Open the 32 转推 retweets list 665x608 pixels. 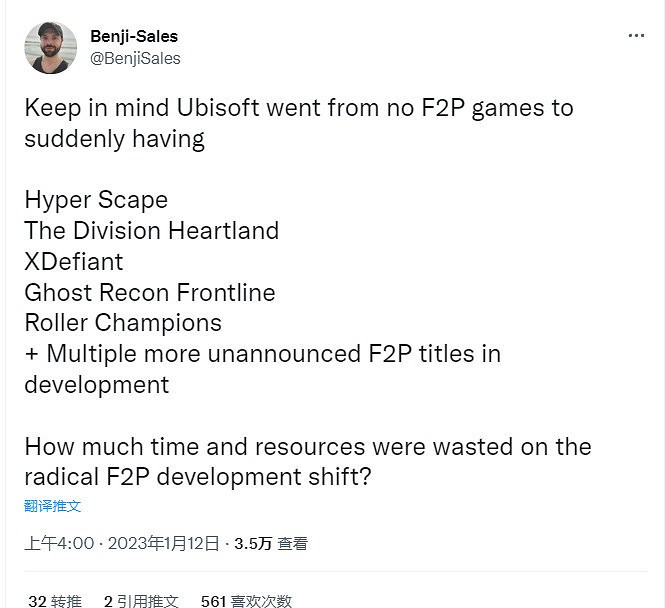(55, 600)
